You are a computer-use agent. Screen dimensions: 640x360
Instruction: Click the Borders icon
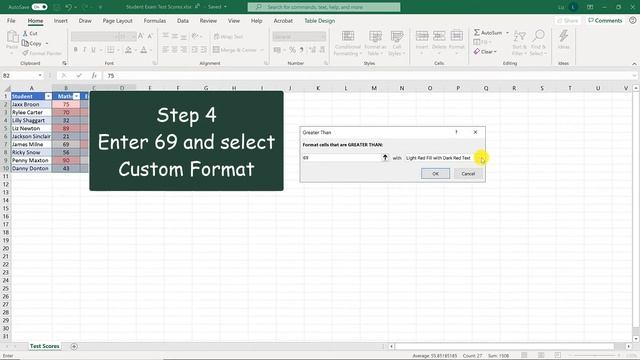tap(110, 50)
